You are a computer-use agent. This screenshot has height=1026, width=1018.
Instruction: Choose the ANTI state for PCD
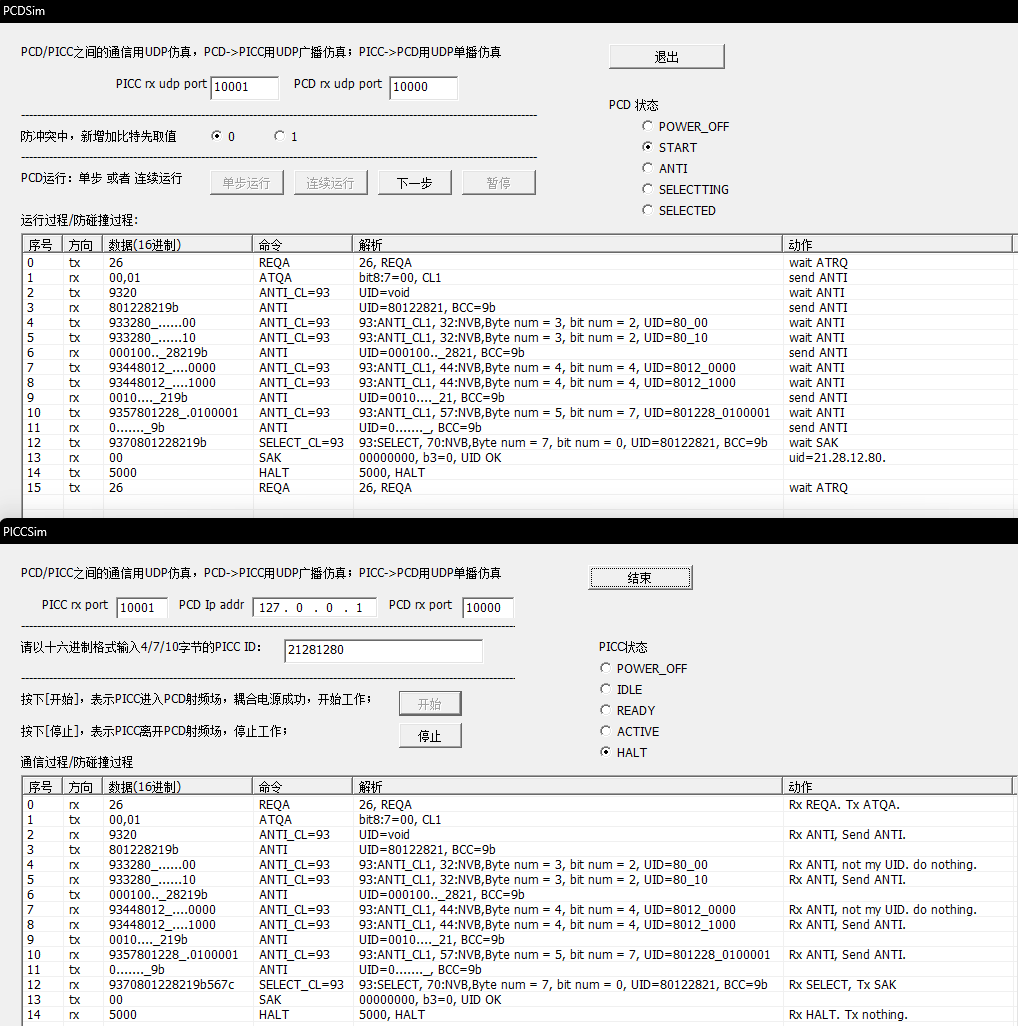click(x=648, y=169)
